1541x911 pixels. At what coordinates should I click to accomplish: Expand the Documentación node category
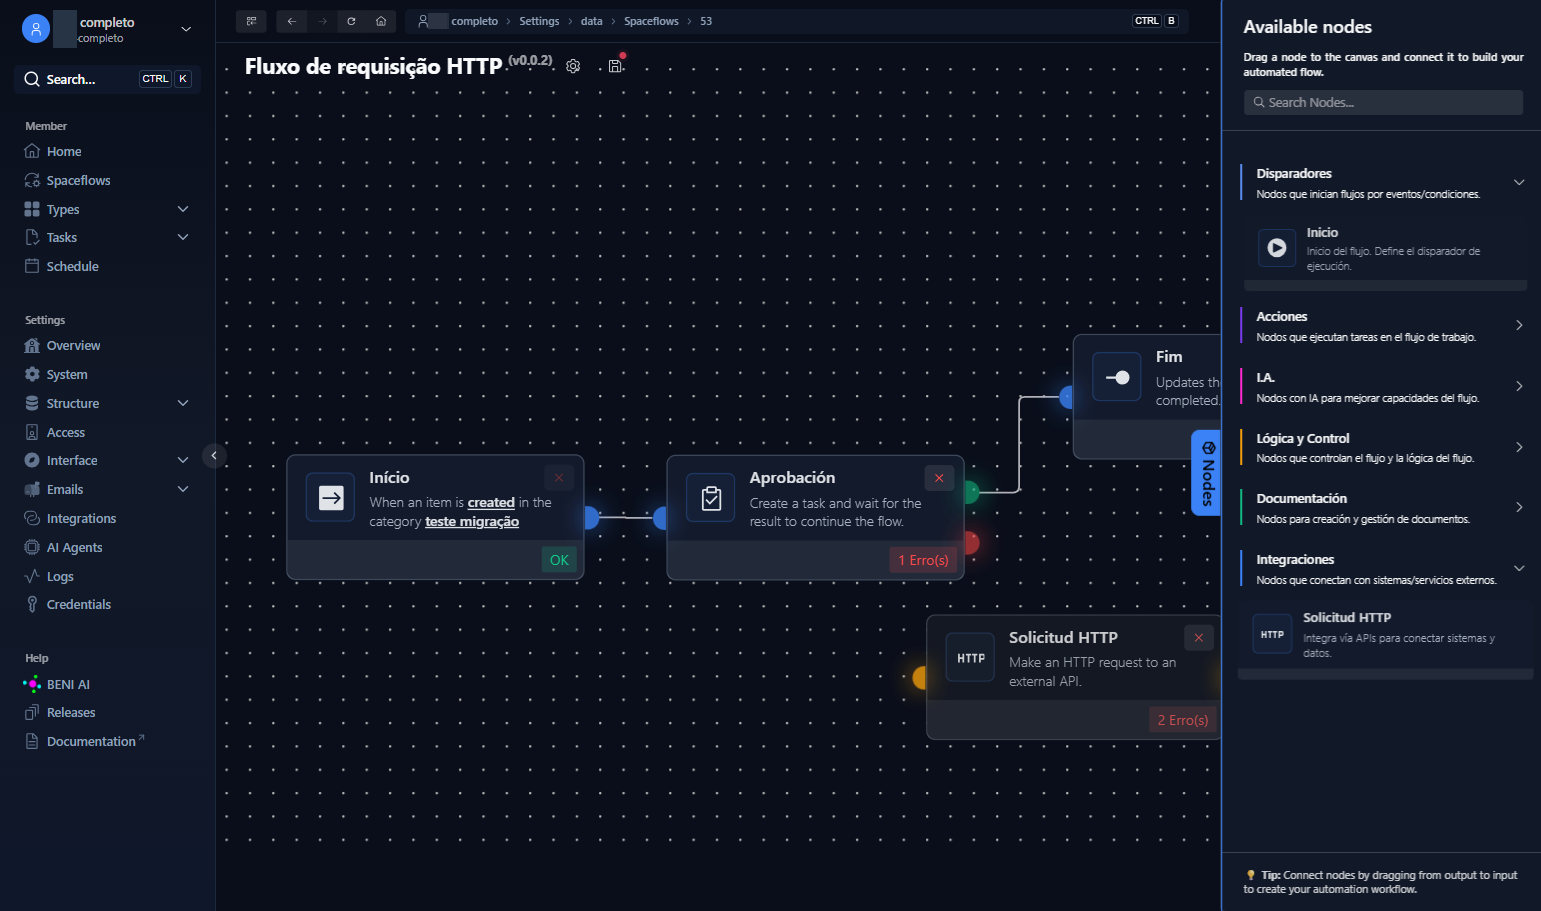click(1519, 507)
